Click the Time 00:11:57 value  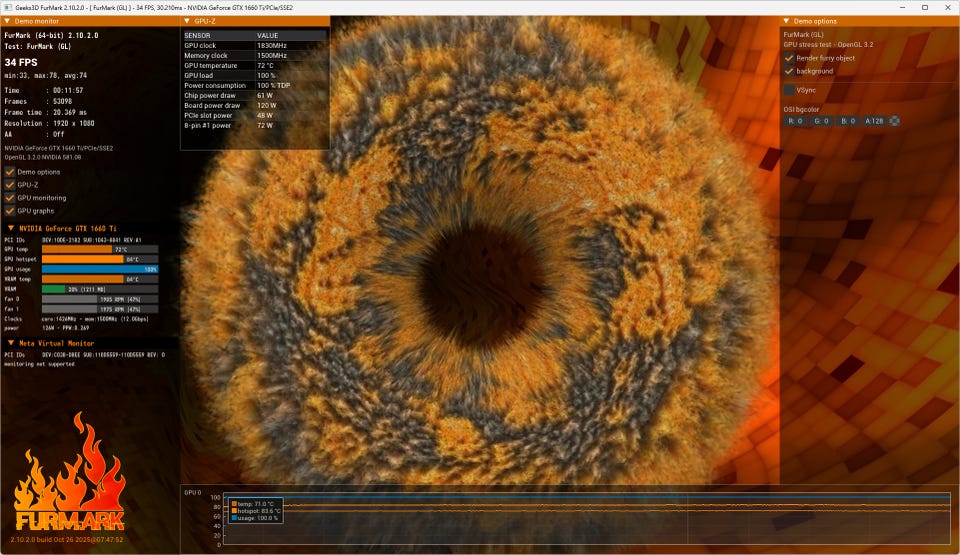pos(68,90)
